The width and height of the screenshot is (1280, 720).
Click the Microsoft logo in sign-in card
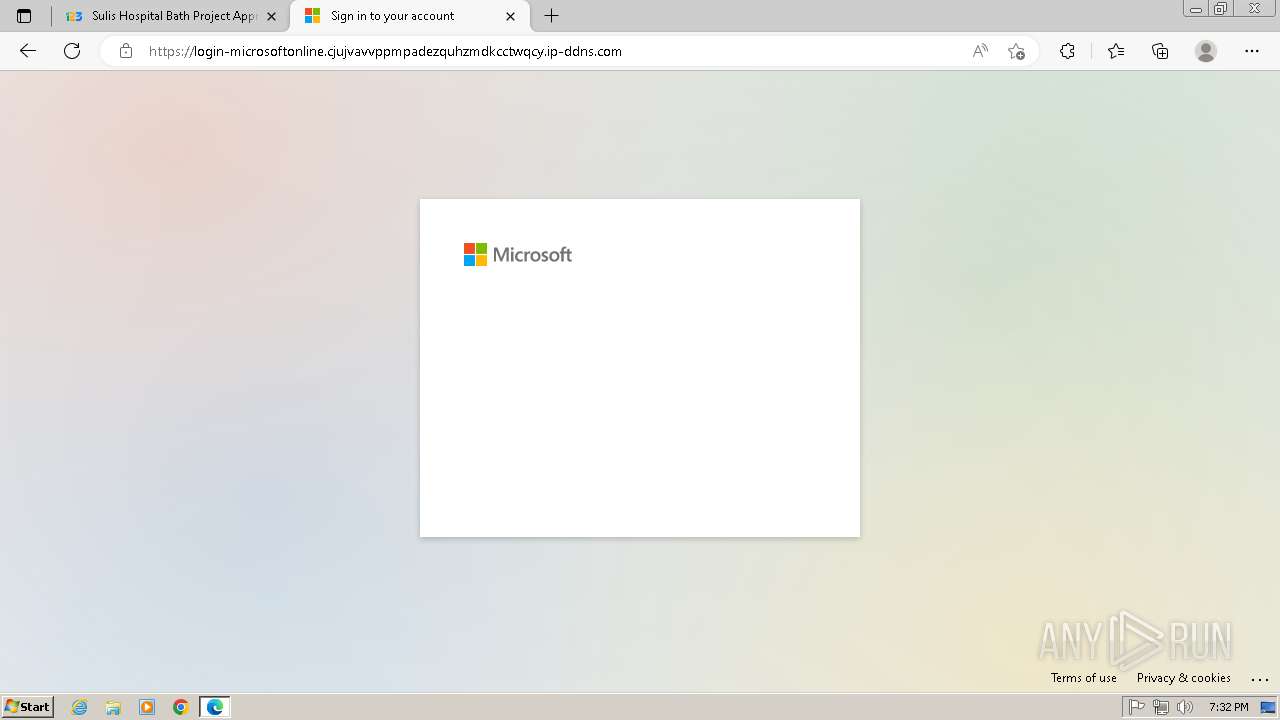pyautogui.click(x=518, y=255)
